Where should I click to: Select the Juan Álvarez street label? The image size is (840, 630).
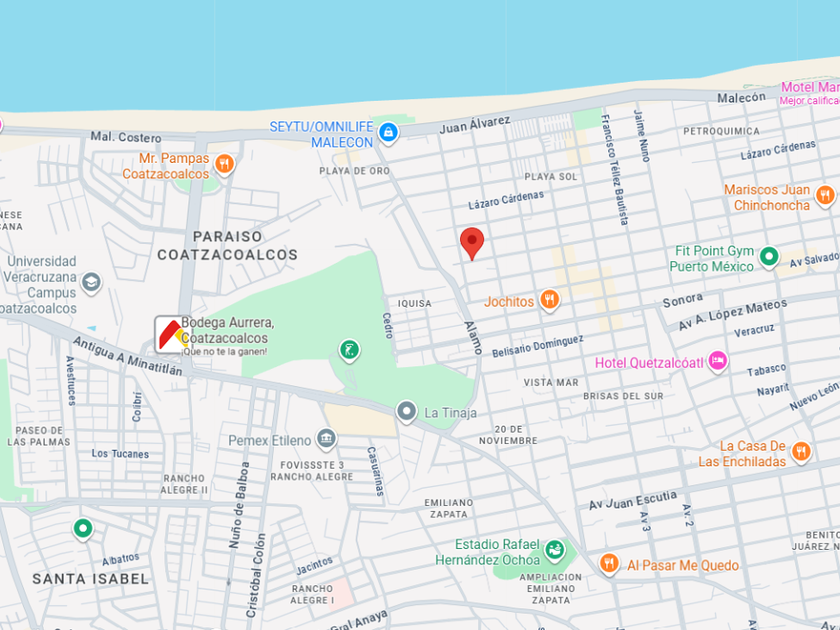tap(475, 124)
